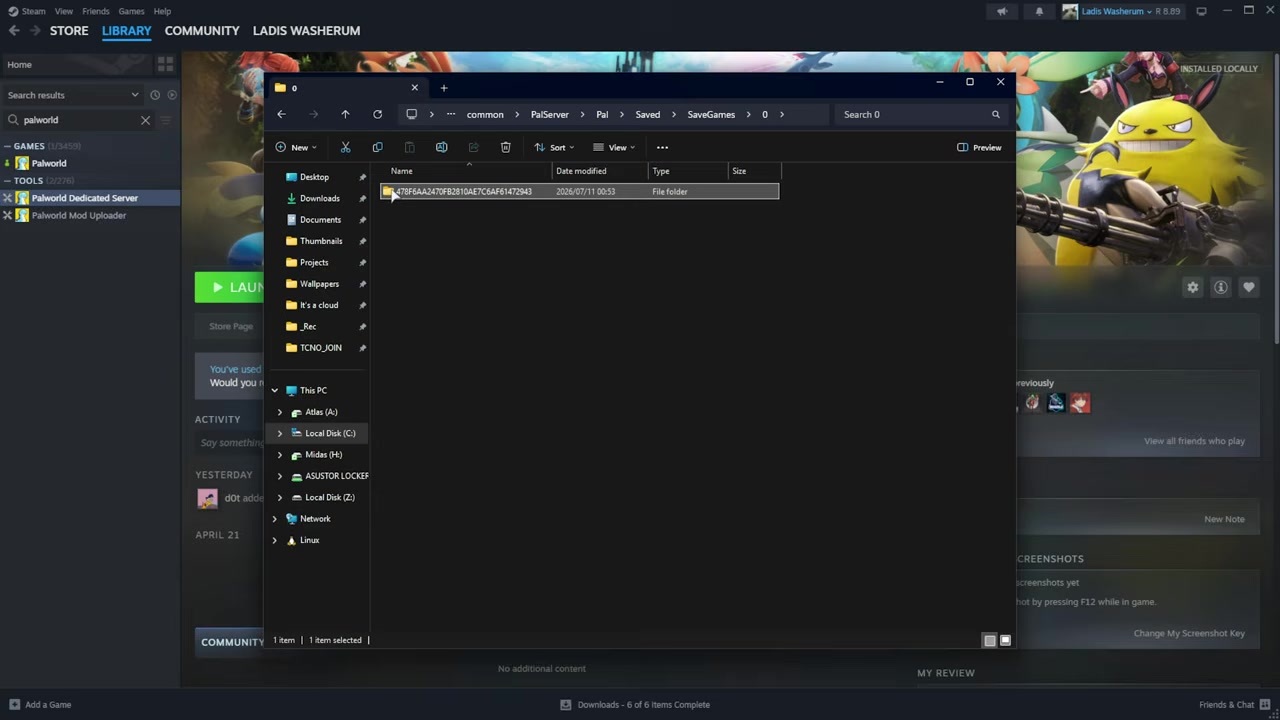Open Steam game settings gear icon
The width and height of the screenshot is (1280, 720).
coord(1192,287)
